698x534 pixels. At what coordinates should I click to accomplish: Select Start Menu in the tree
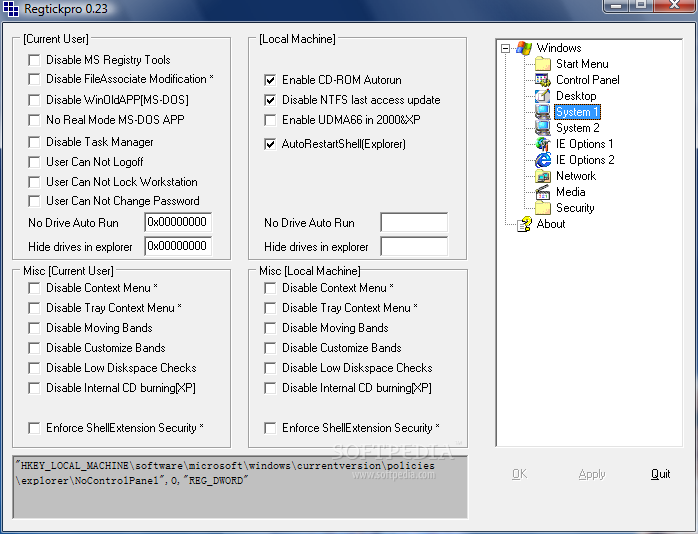click(x=582, y=64)
